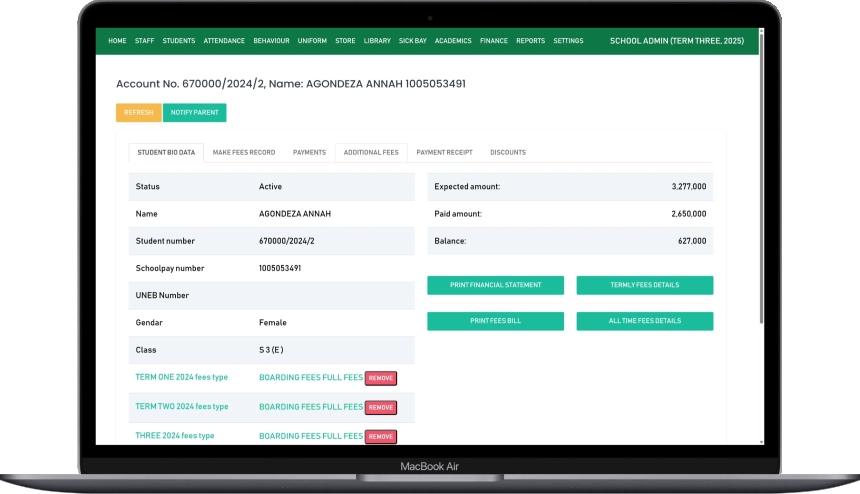Open the Sick Bay menu item

click(412, 41)
